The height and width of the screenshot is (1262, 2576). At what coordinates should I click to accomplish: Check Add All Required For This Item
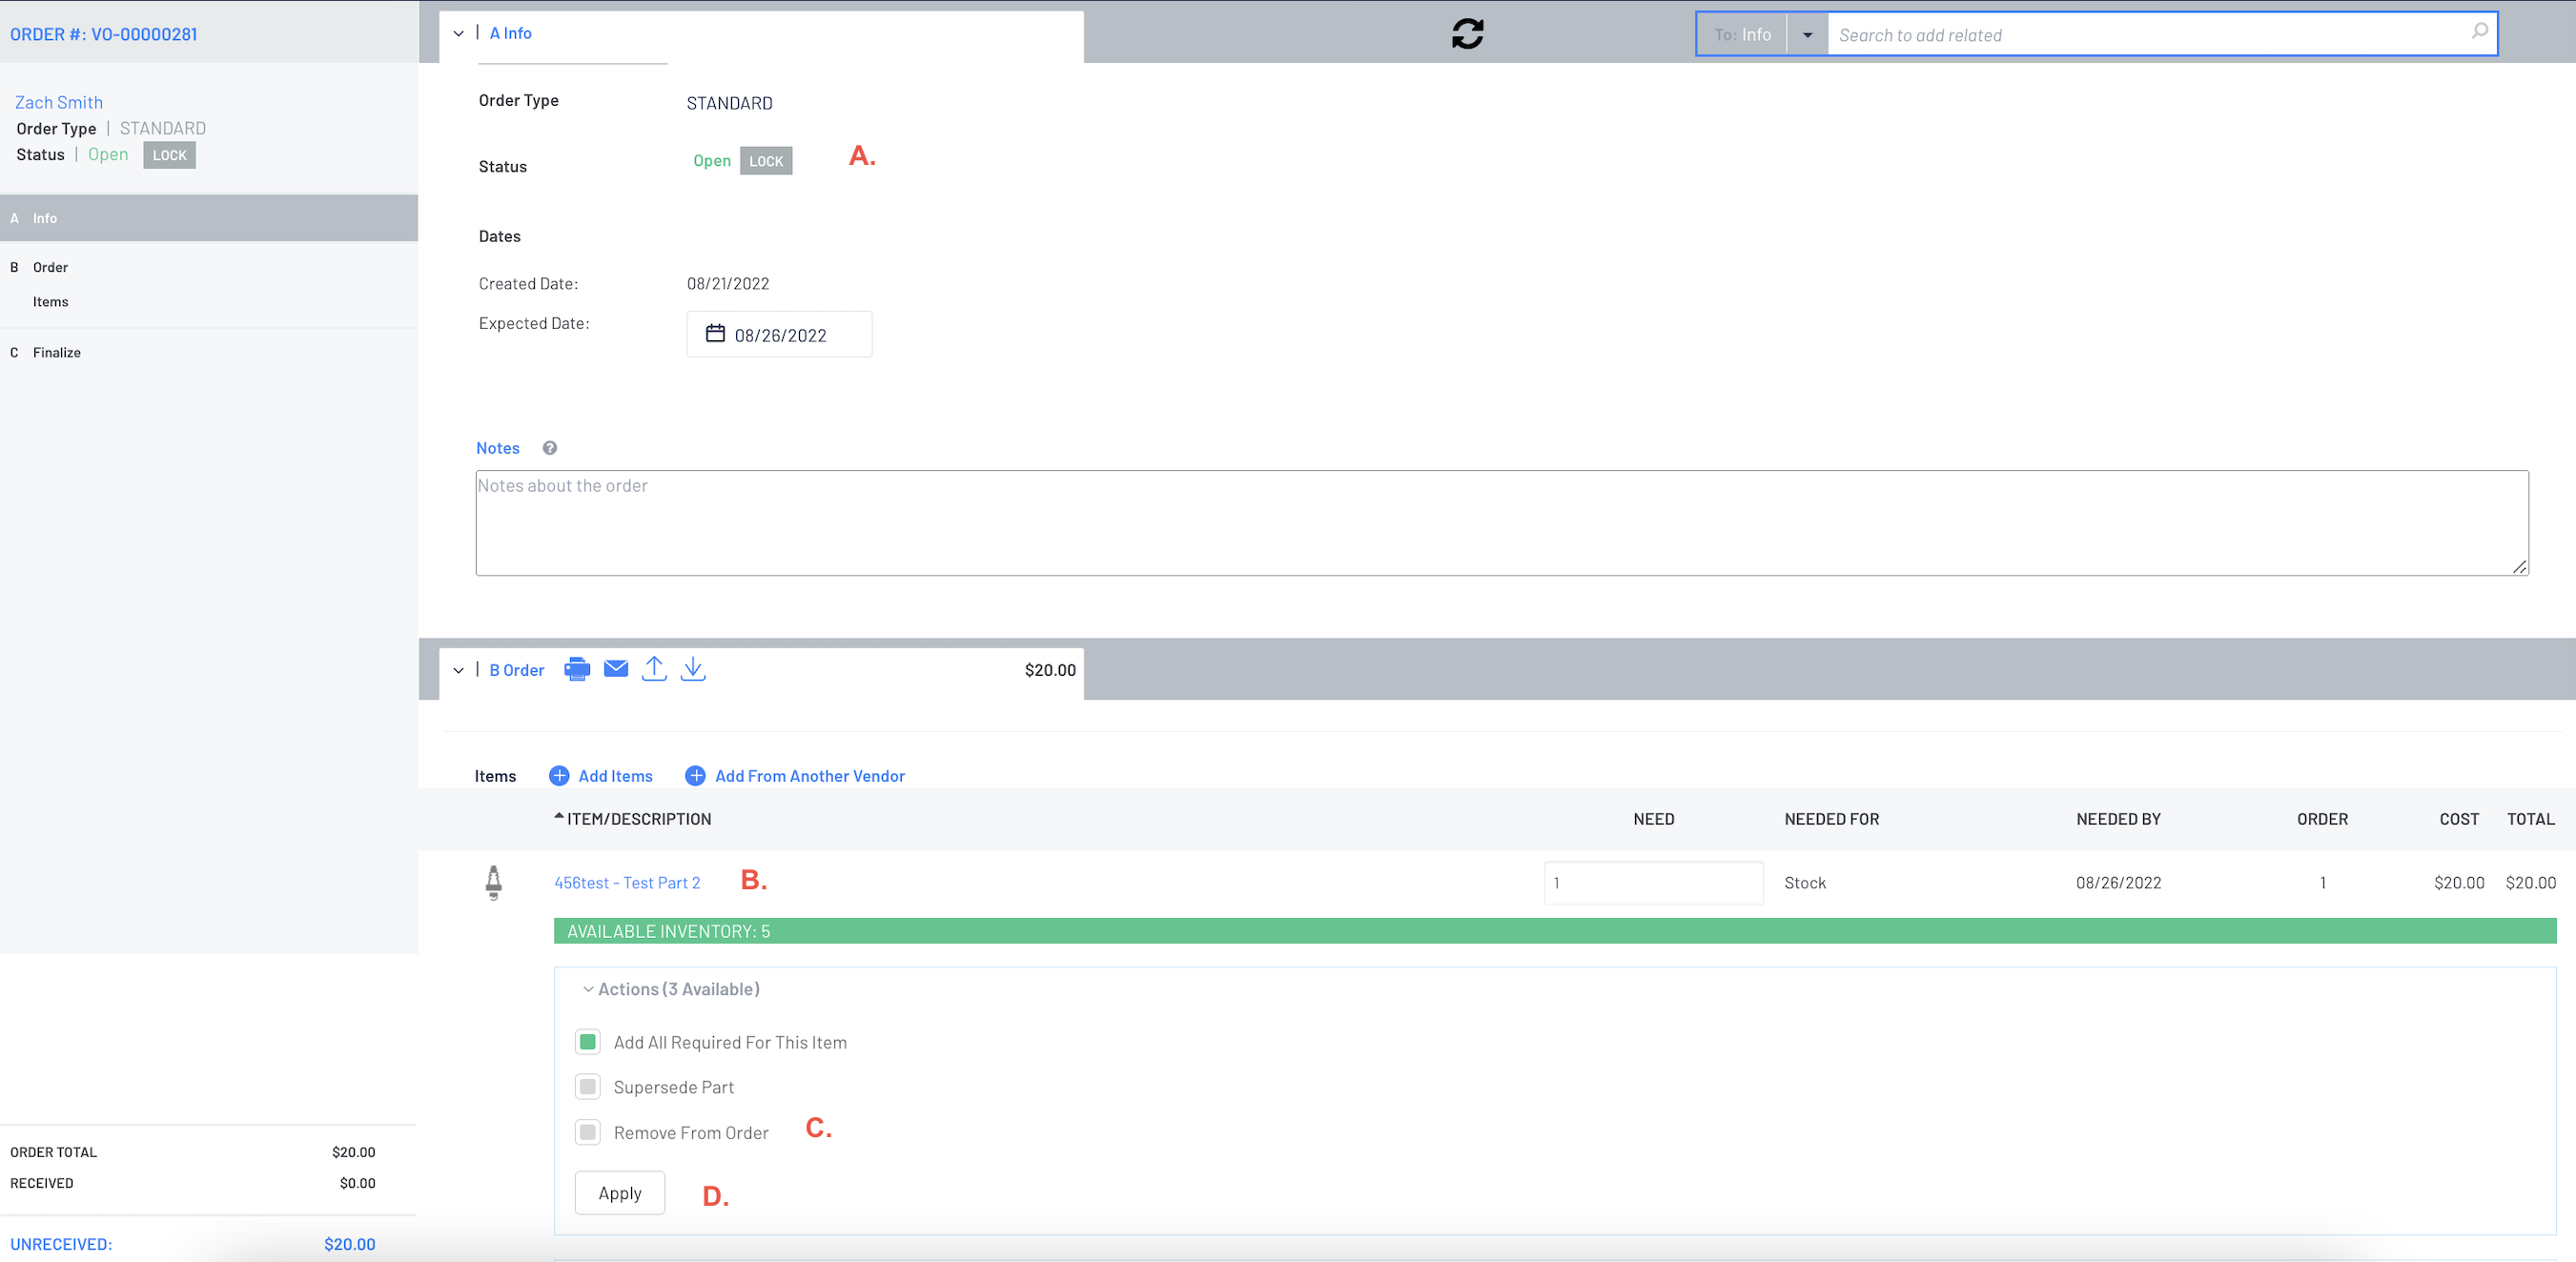588,1042
